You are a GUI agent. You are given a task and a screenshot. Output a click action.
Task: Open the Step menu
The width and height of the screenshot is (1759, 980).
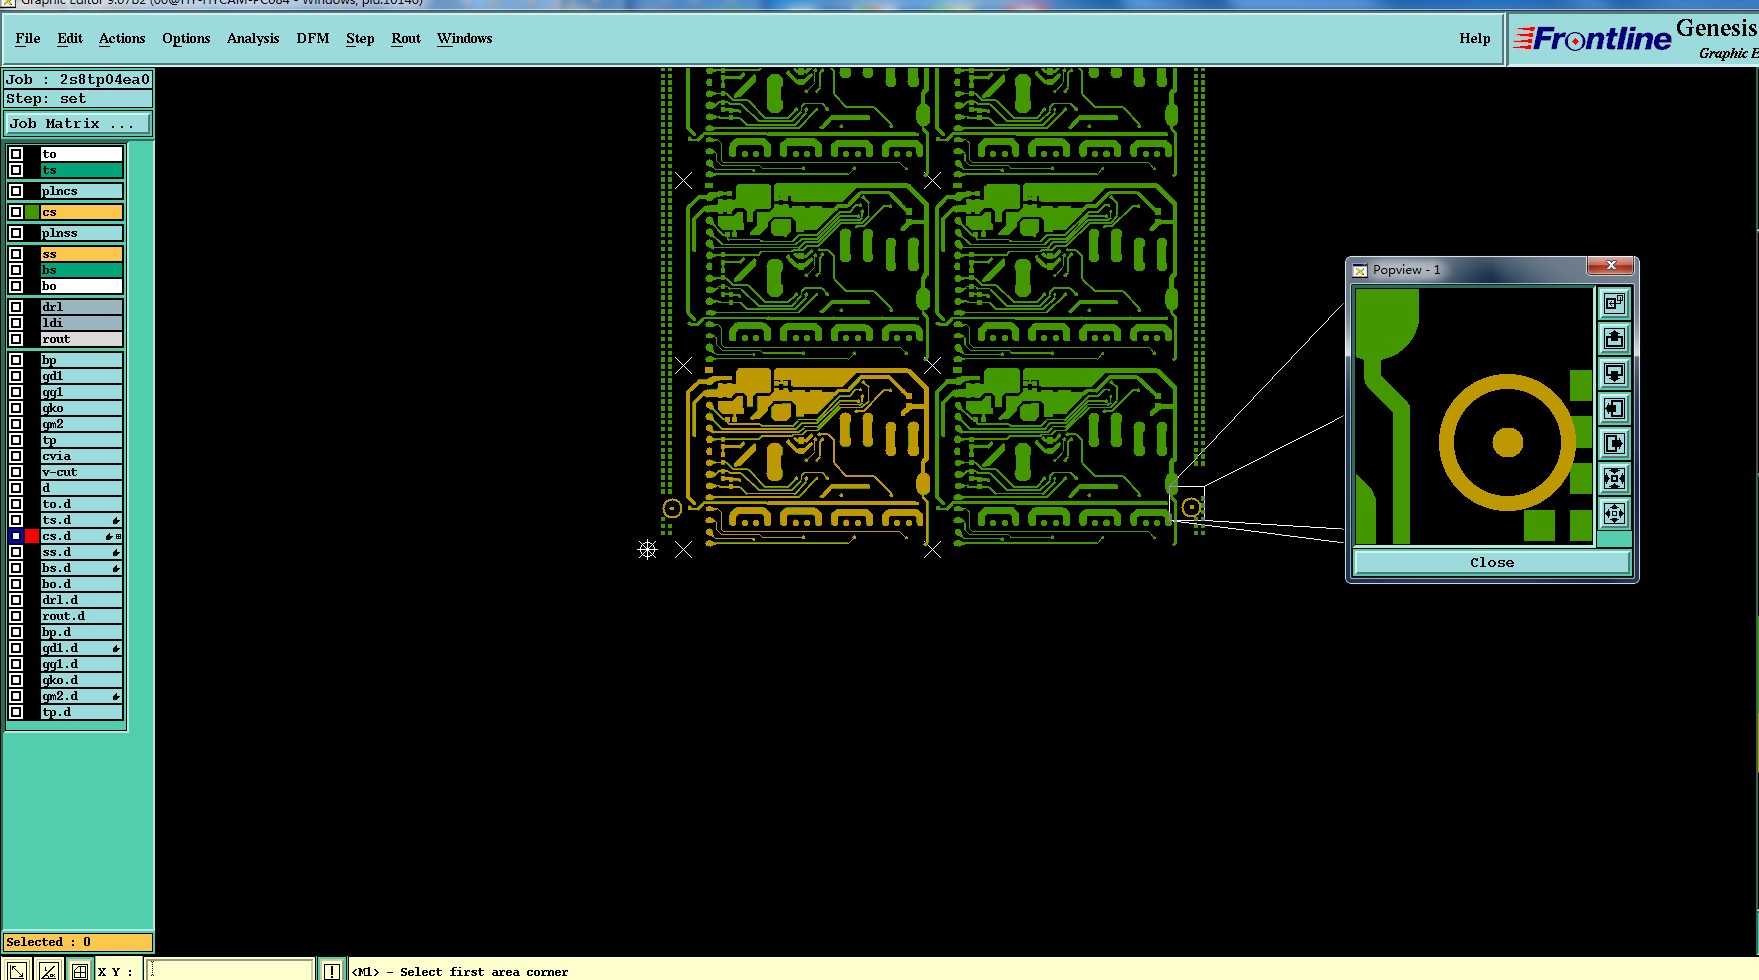click(360, 38)
